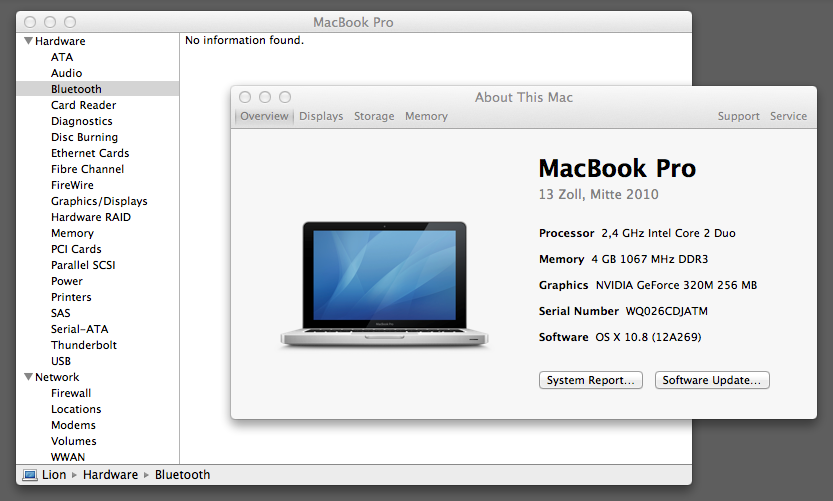Select Modems under Network
The height and width of the screenshot is (501, 833).
click(73, 425)
